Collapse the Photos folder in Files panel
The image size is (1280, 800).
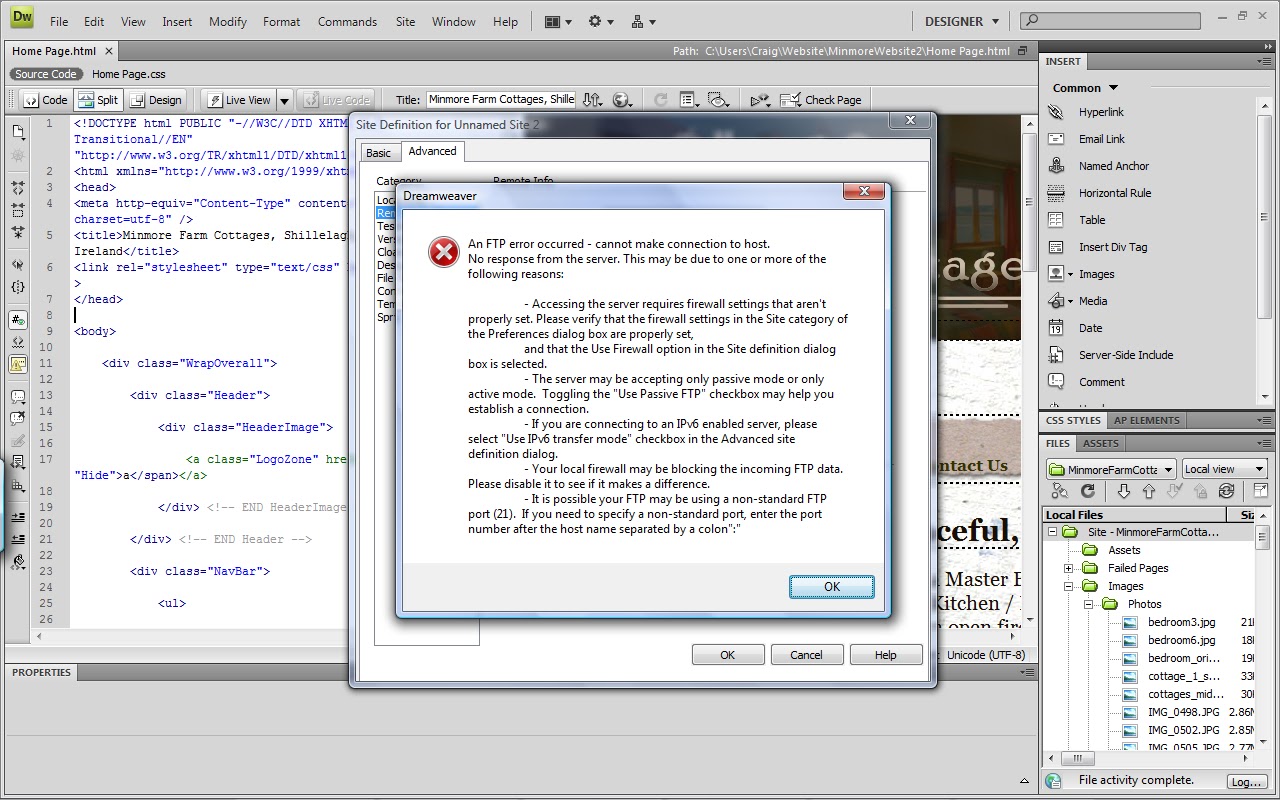[x=1088, y=605]
